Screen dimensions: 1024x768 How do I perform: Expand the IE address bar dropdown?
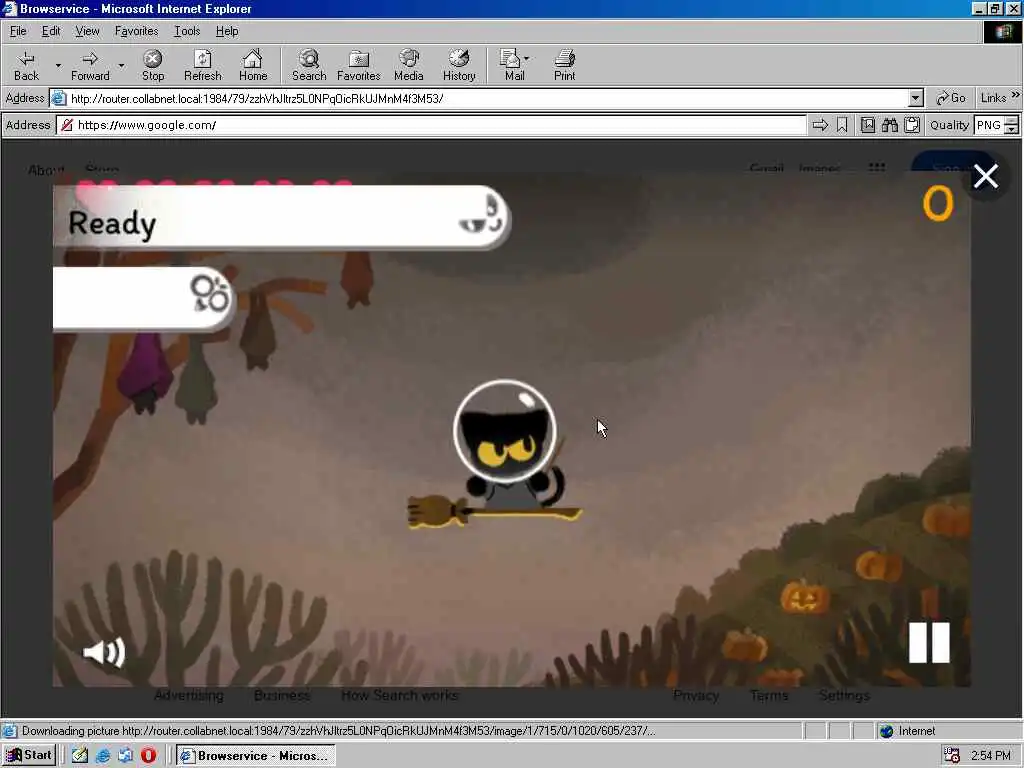[x=916, y=99]
